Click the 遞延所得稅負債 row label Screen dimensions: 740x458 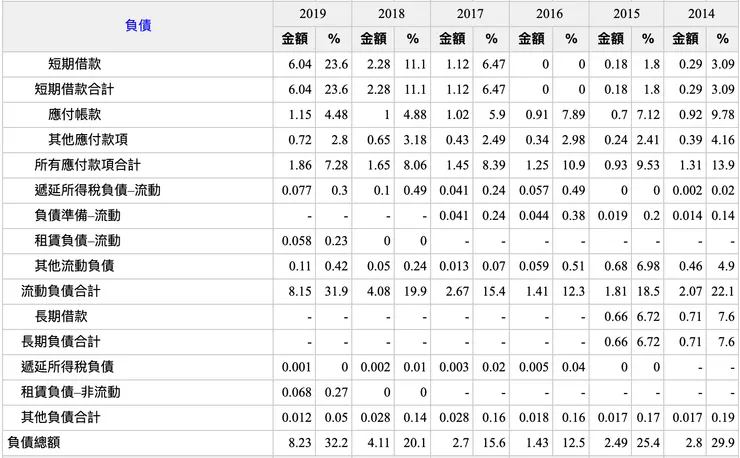tap(67, 367)
